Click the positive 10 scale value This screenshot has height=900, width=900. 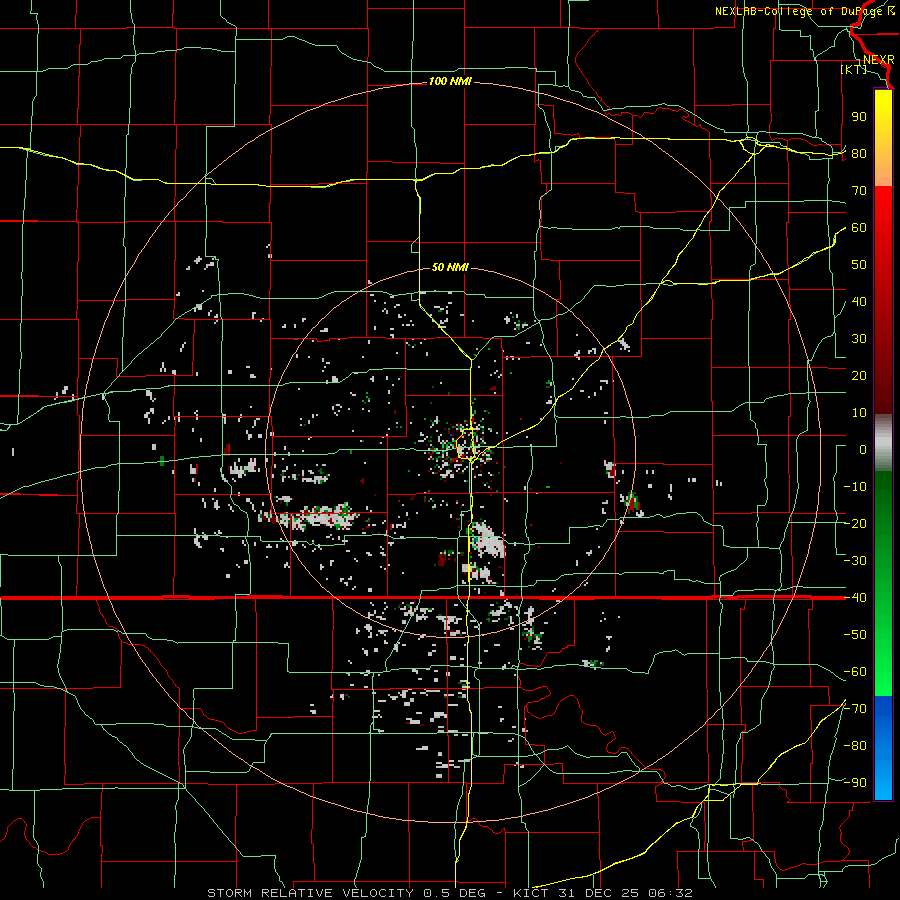coord(859,413)
